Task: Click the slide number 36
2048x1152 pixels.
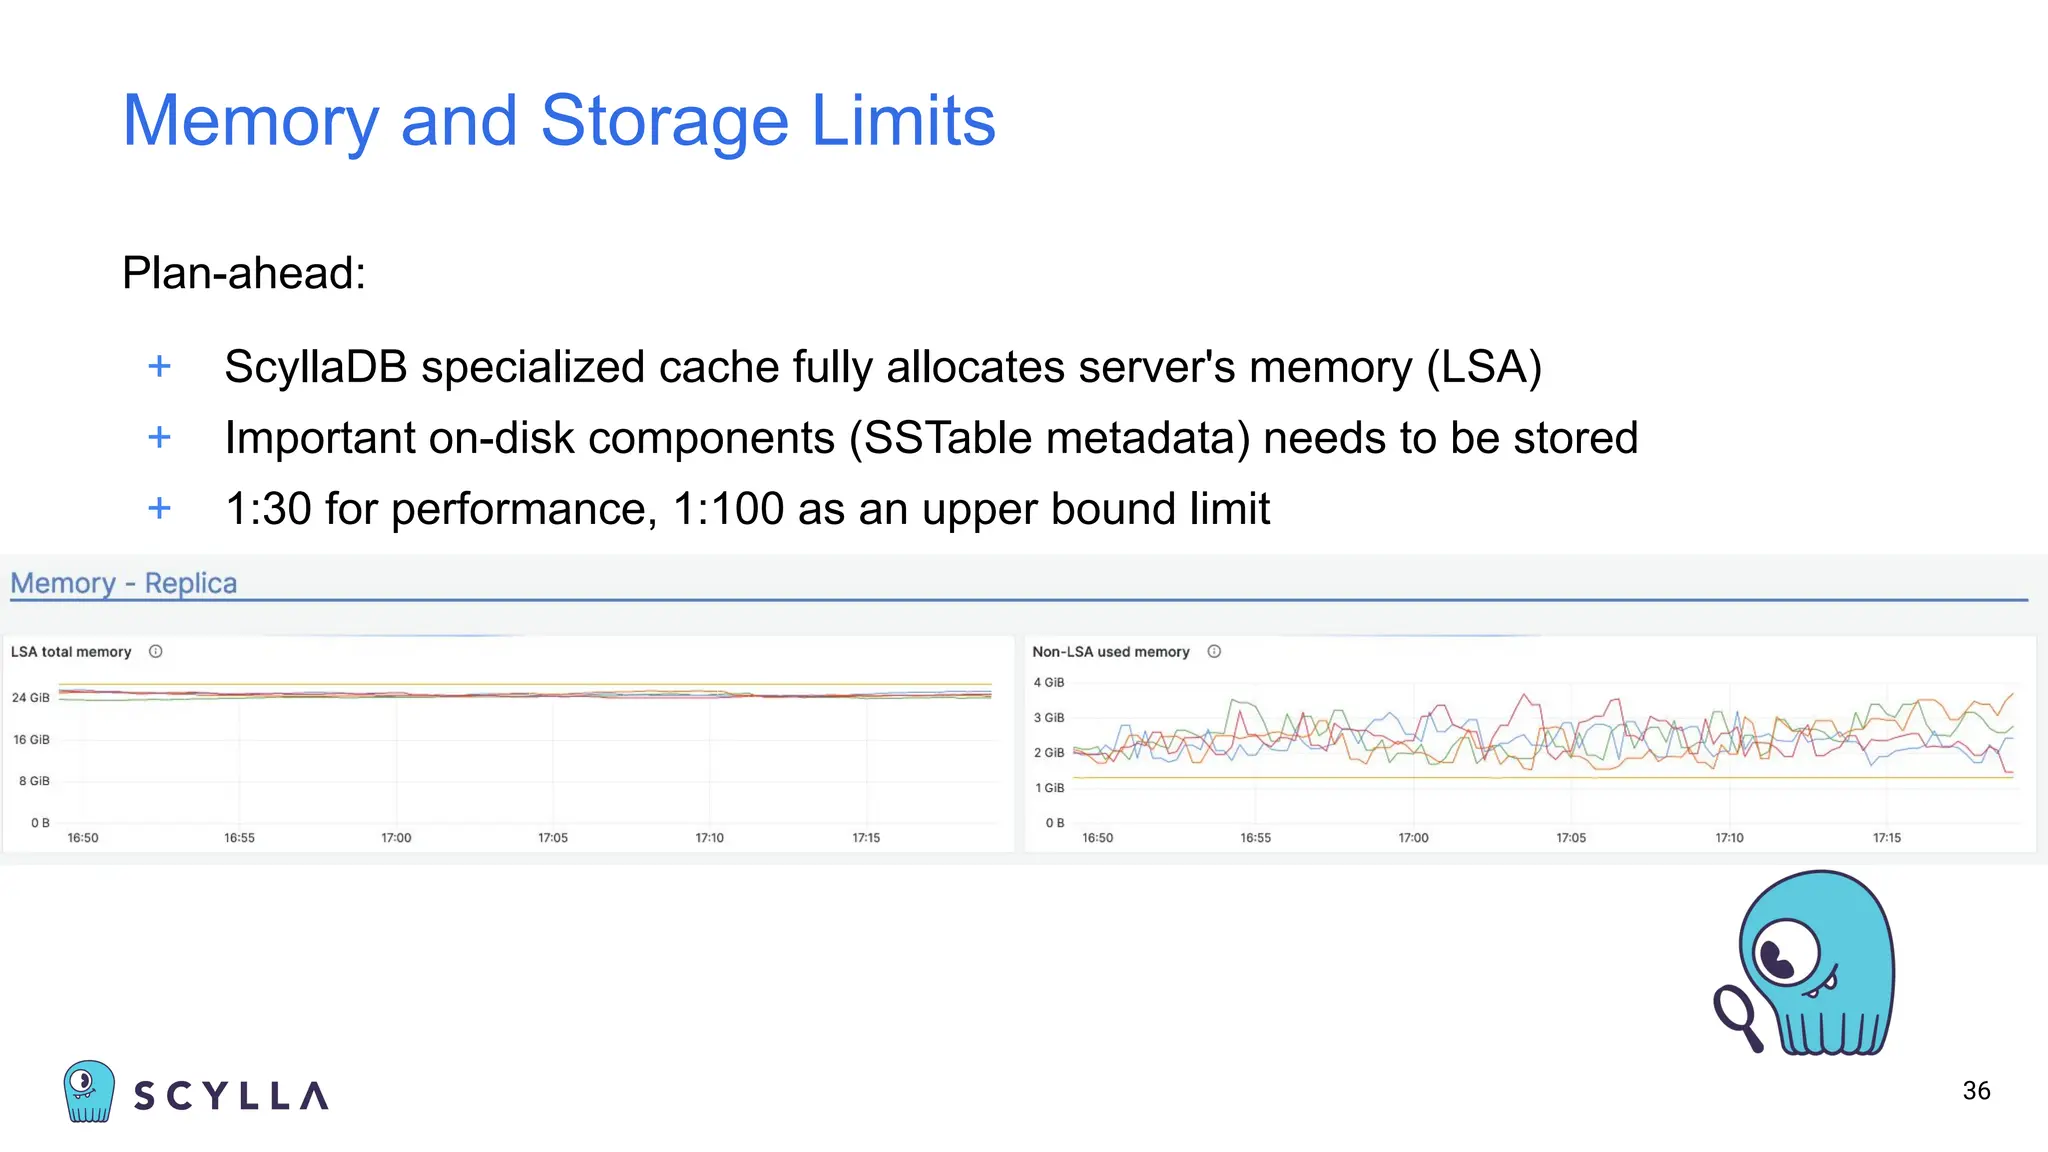Action: pyautogui.click(x=1976, y=1091)
